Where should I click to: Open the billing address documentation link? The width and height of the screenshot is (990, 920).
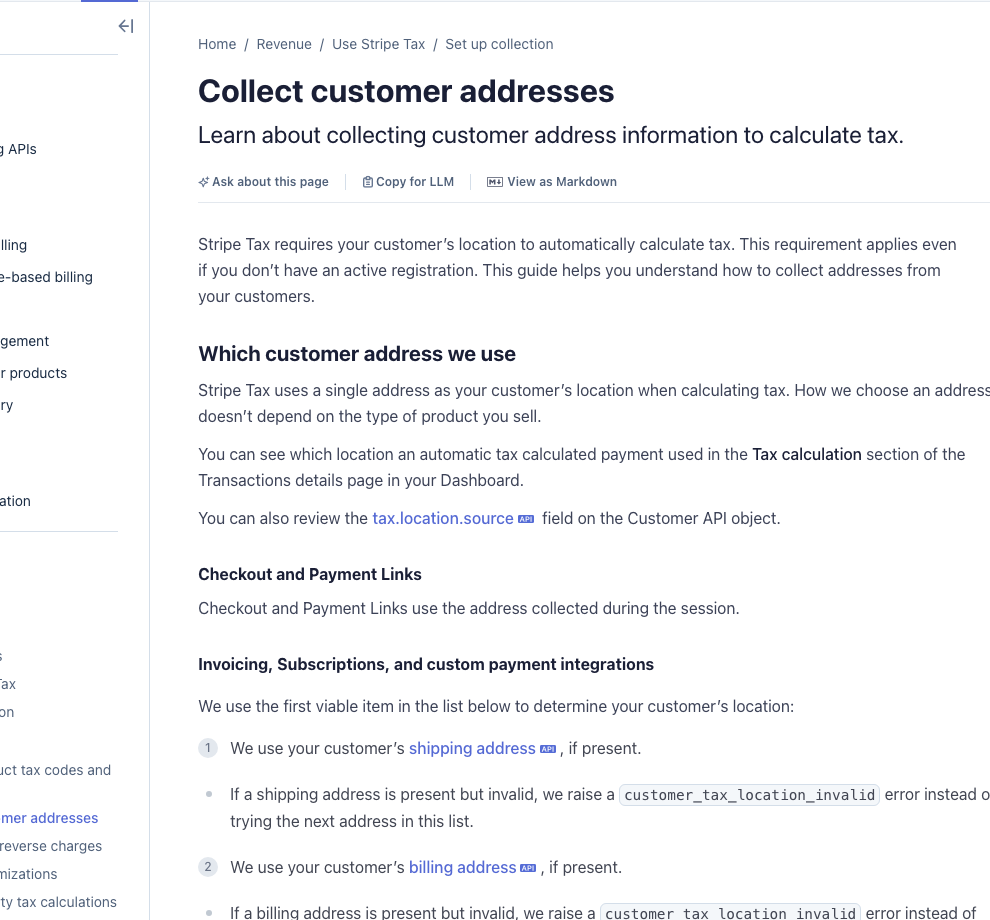click(x=461, y=867)
